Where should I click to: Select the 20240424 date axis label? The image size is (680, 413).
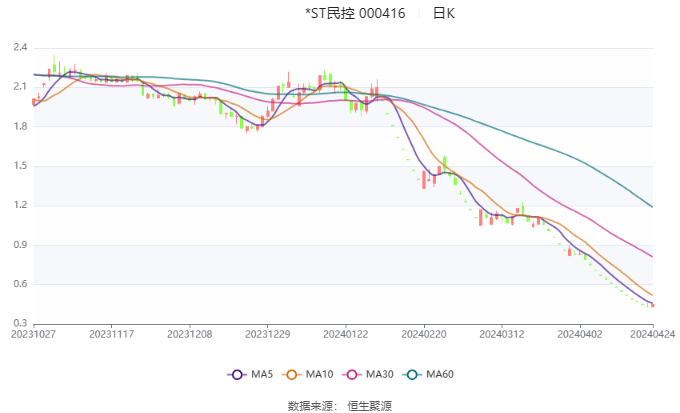tap(653, 334)
